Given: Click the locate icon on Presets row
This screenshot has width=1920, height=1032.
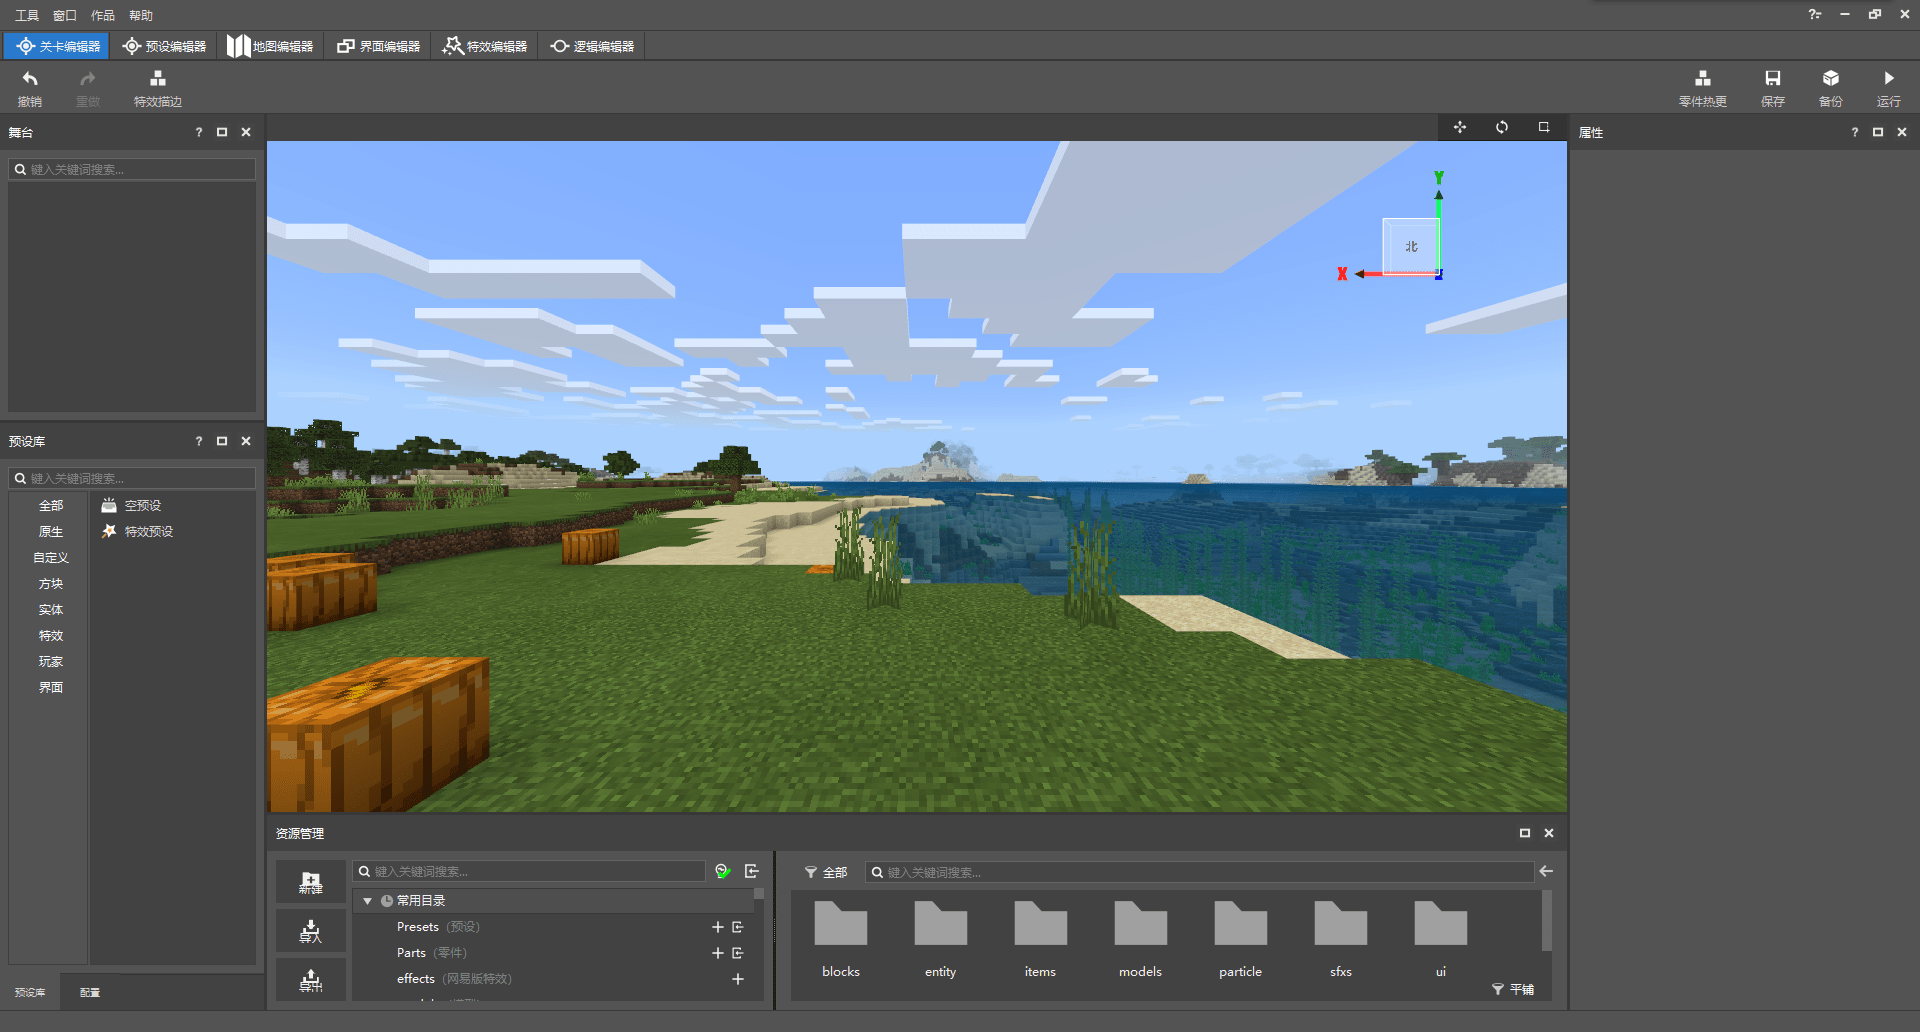Looking at the screenshot, I should (x=738, y=927).
